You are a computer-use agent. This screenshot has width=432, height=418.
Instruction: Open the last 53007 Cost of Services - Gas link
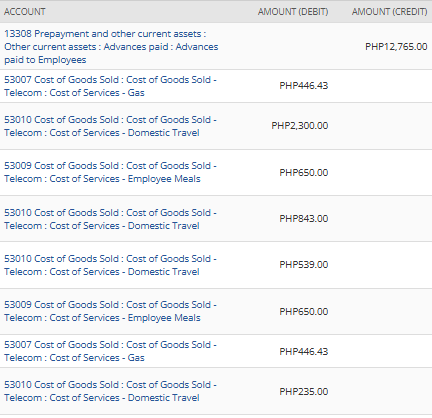(110, 351)
